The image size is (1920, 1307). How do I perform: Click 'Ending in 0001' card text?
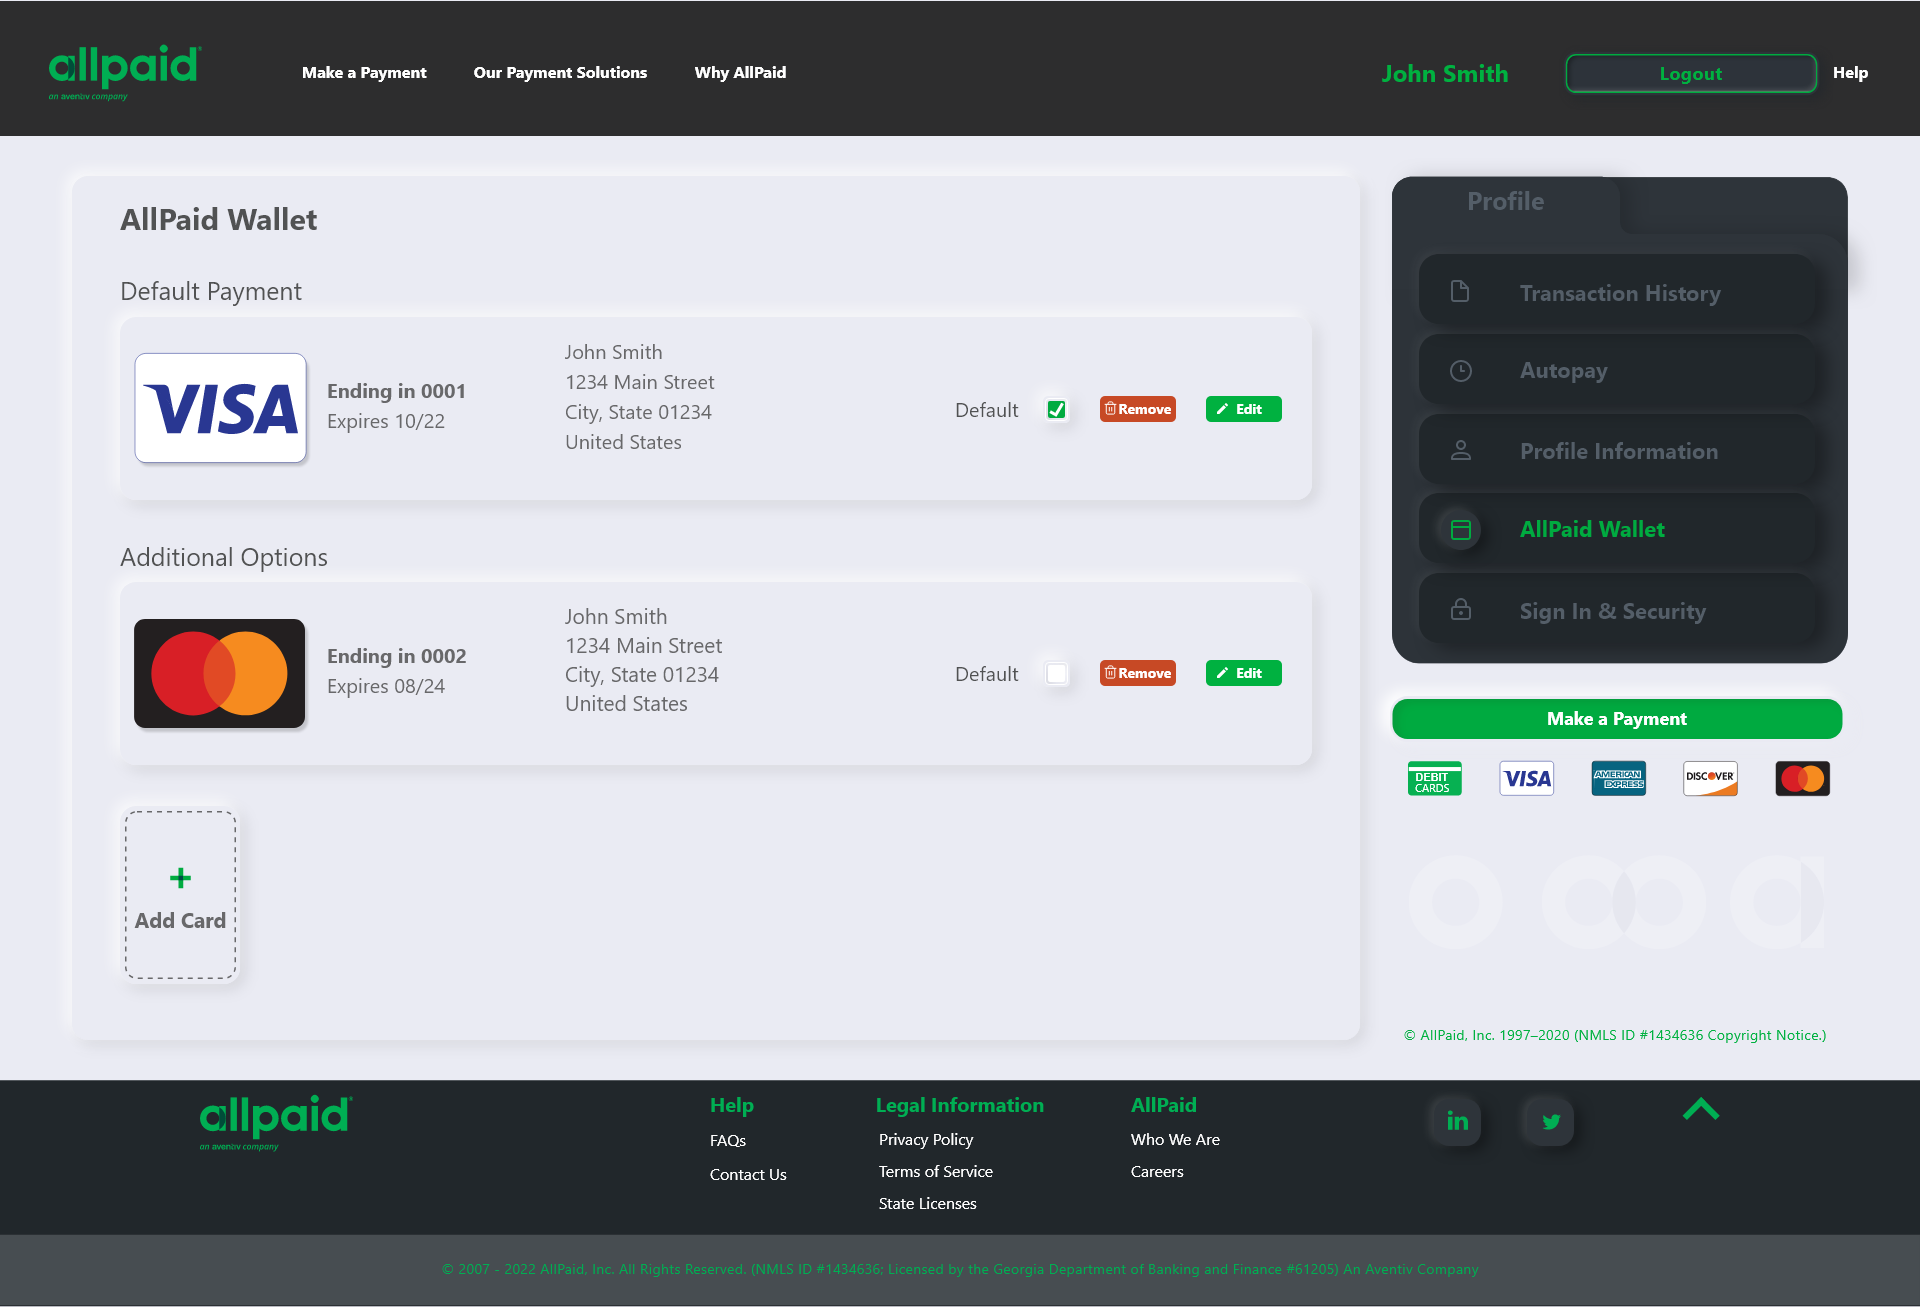click(x=396, y=391)
